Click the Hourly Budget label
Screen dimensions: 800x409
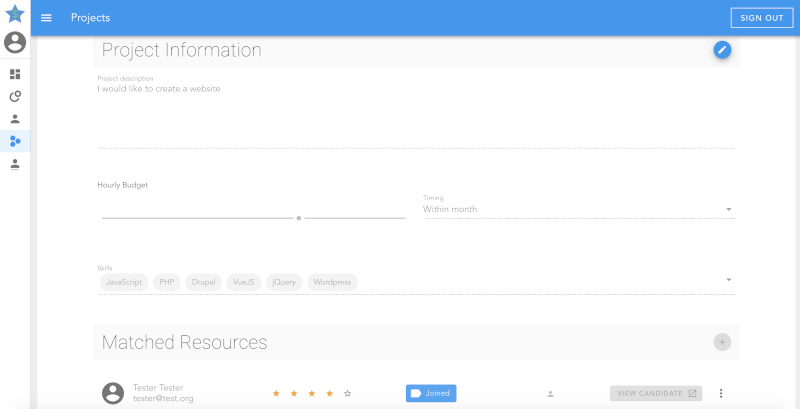122,185
